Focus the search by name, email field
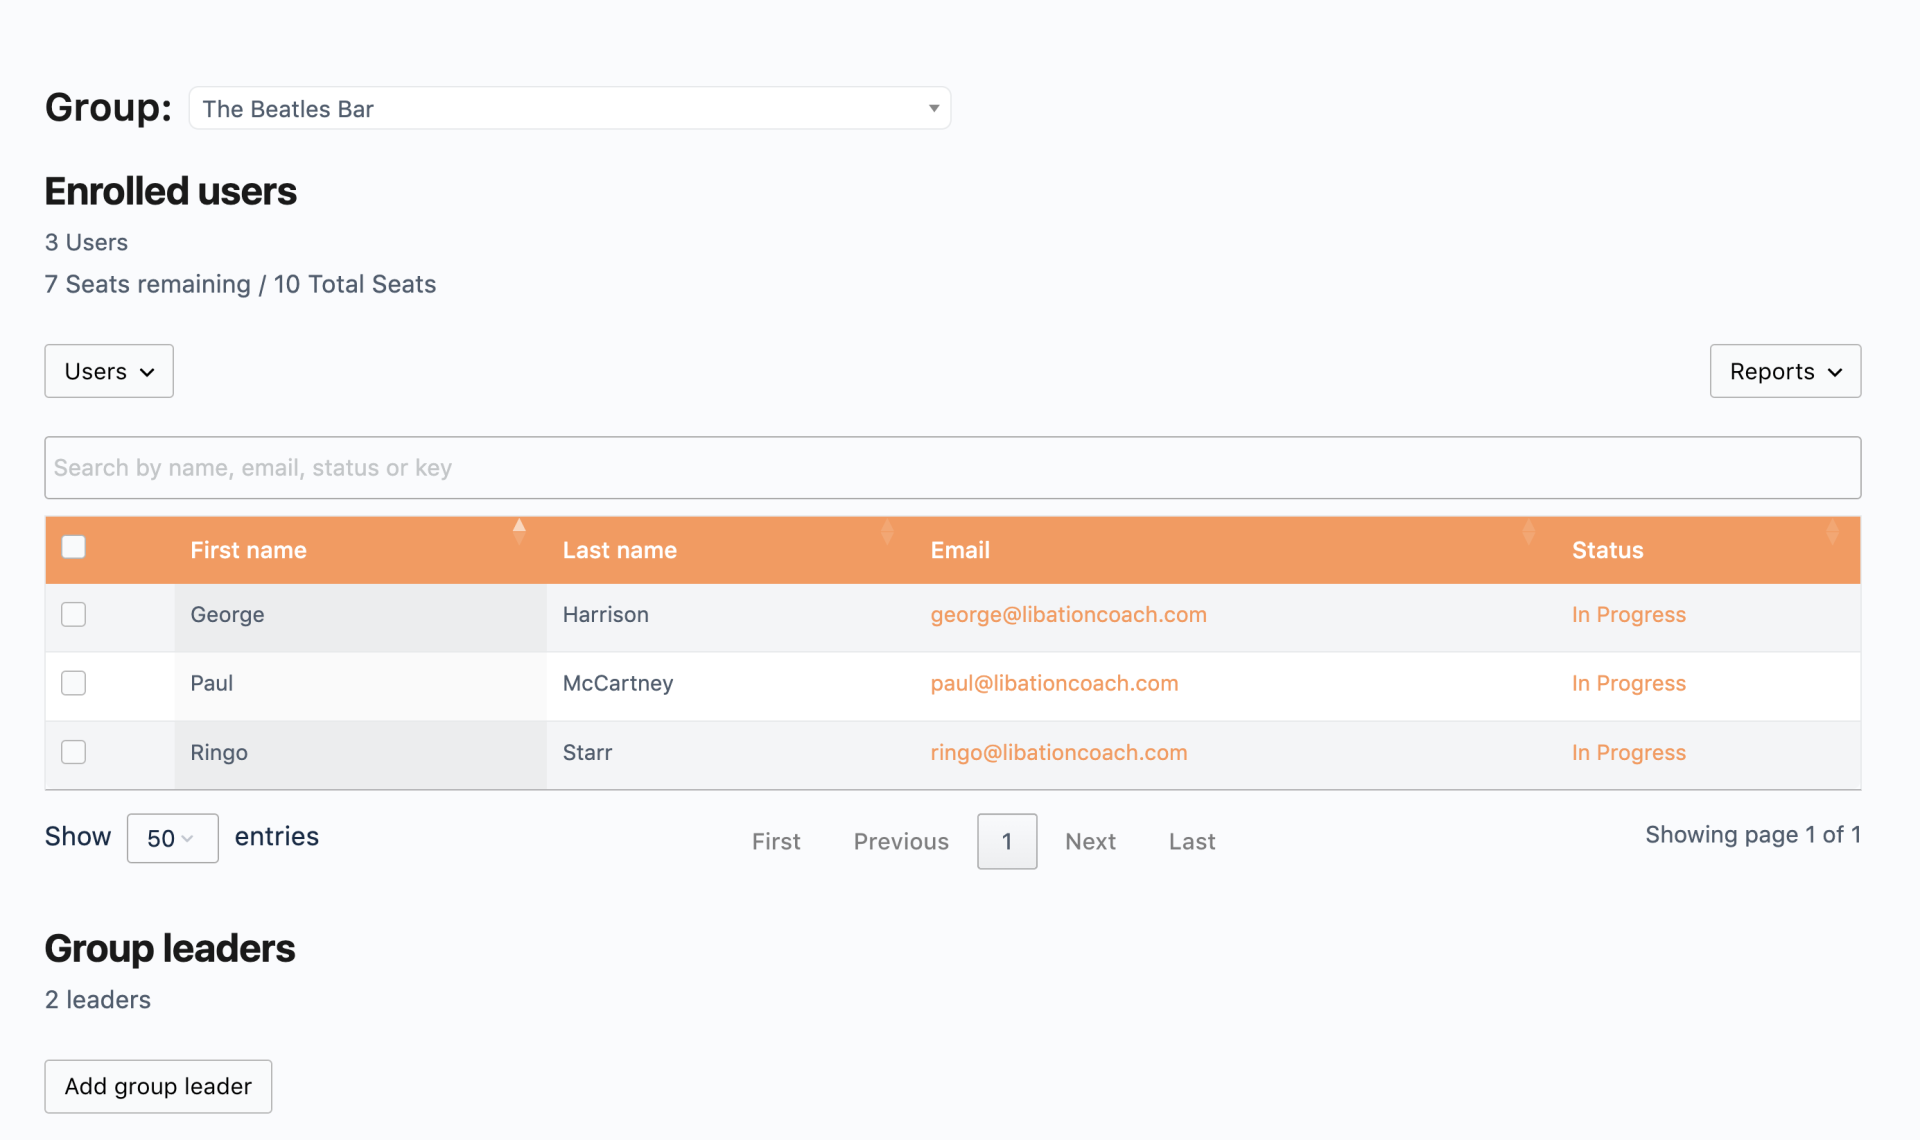Viewport: 1920px width, 1140px height. (952, 467)
